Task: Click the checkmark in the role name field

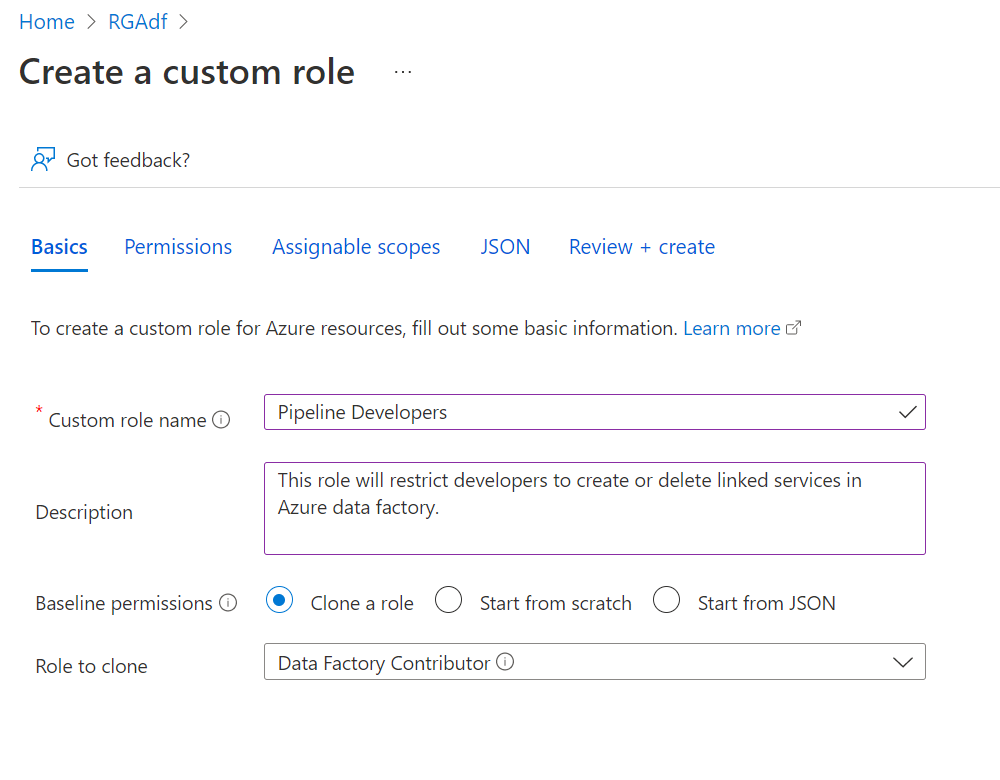Action: click(x=907, y=412)
